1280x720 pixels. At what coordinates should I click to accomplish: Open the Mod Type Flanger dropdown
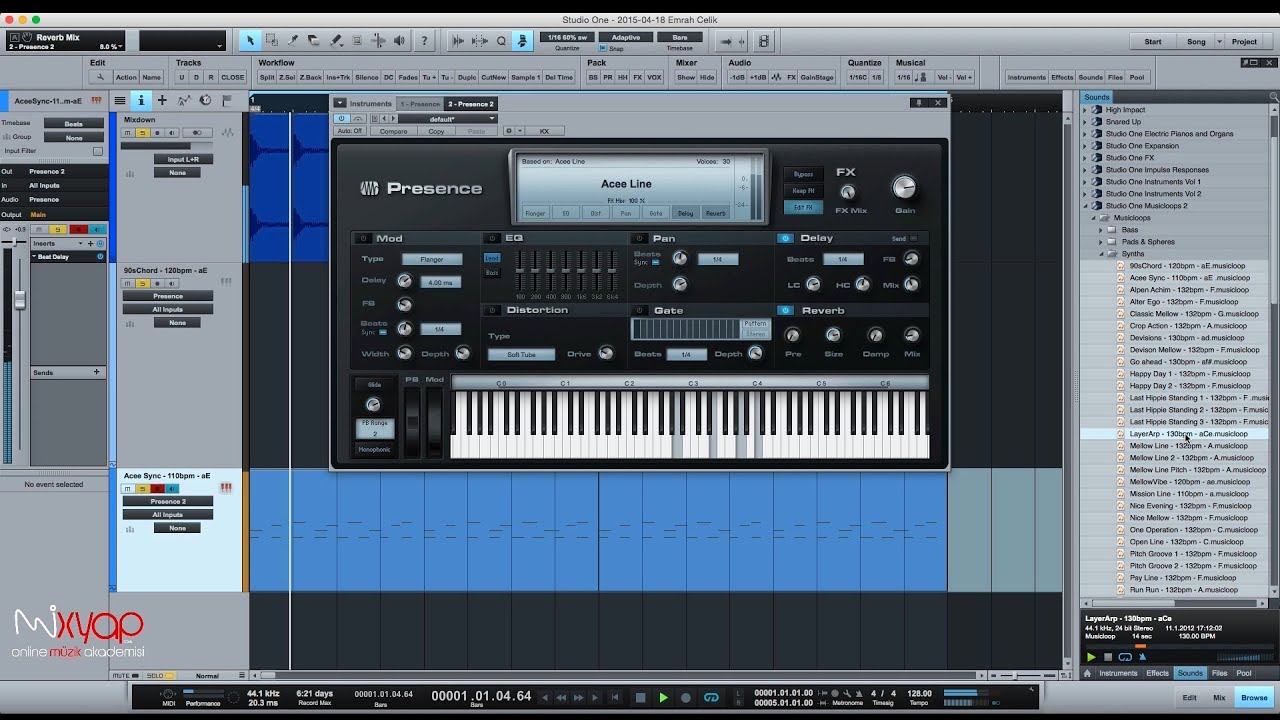432,259
